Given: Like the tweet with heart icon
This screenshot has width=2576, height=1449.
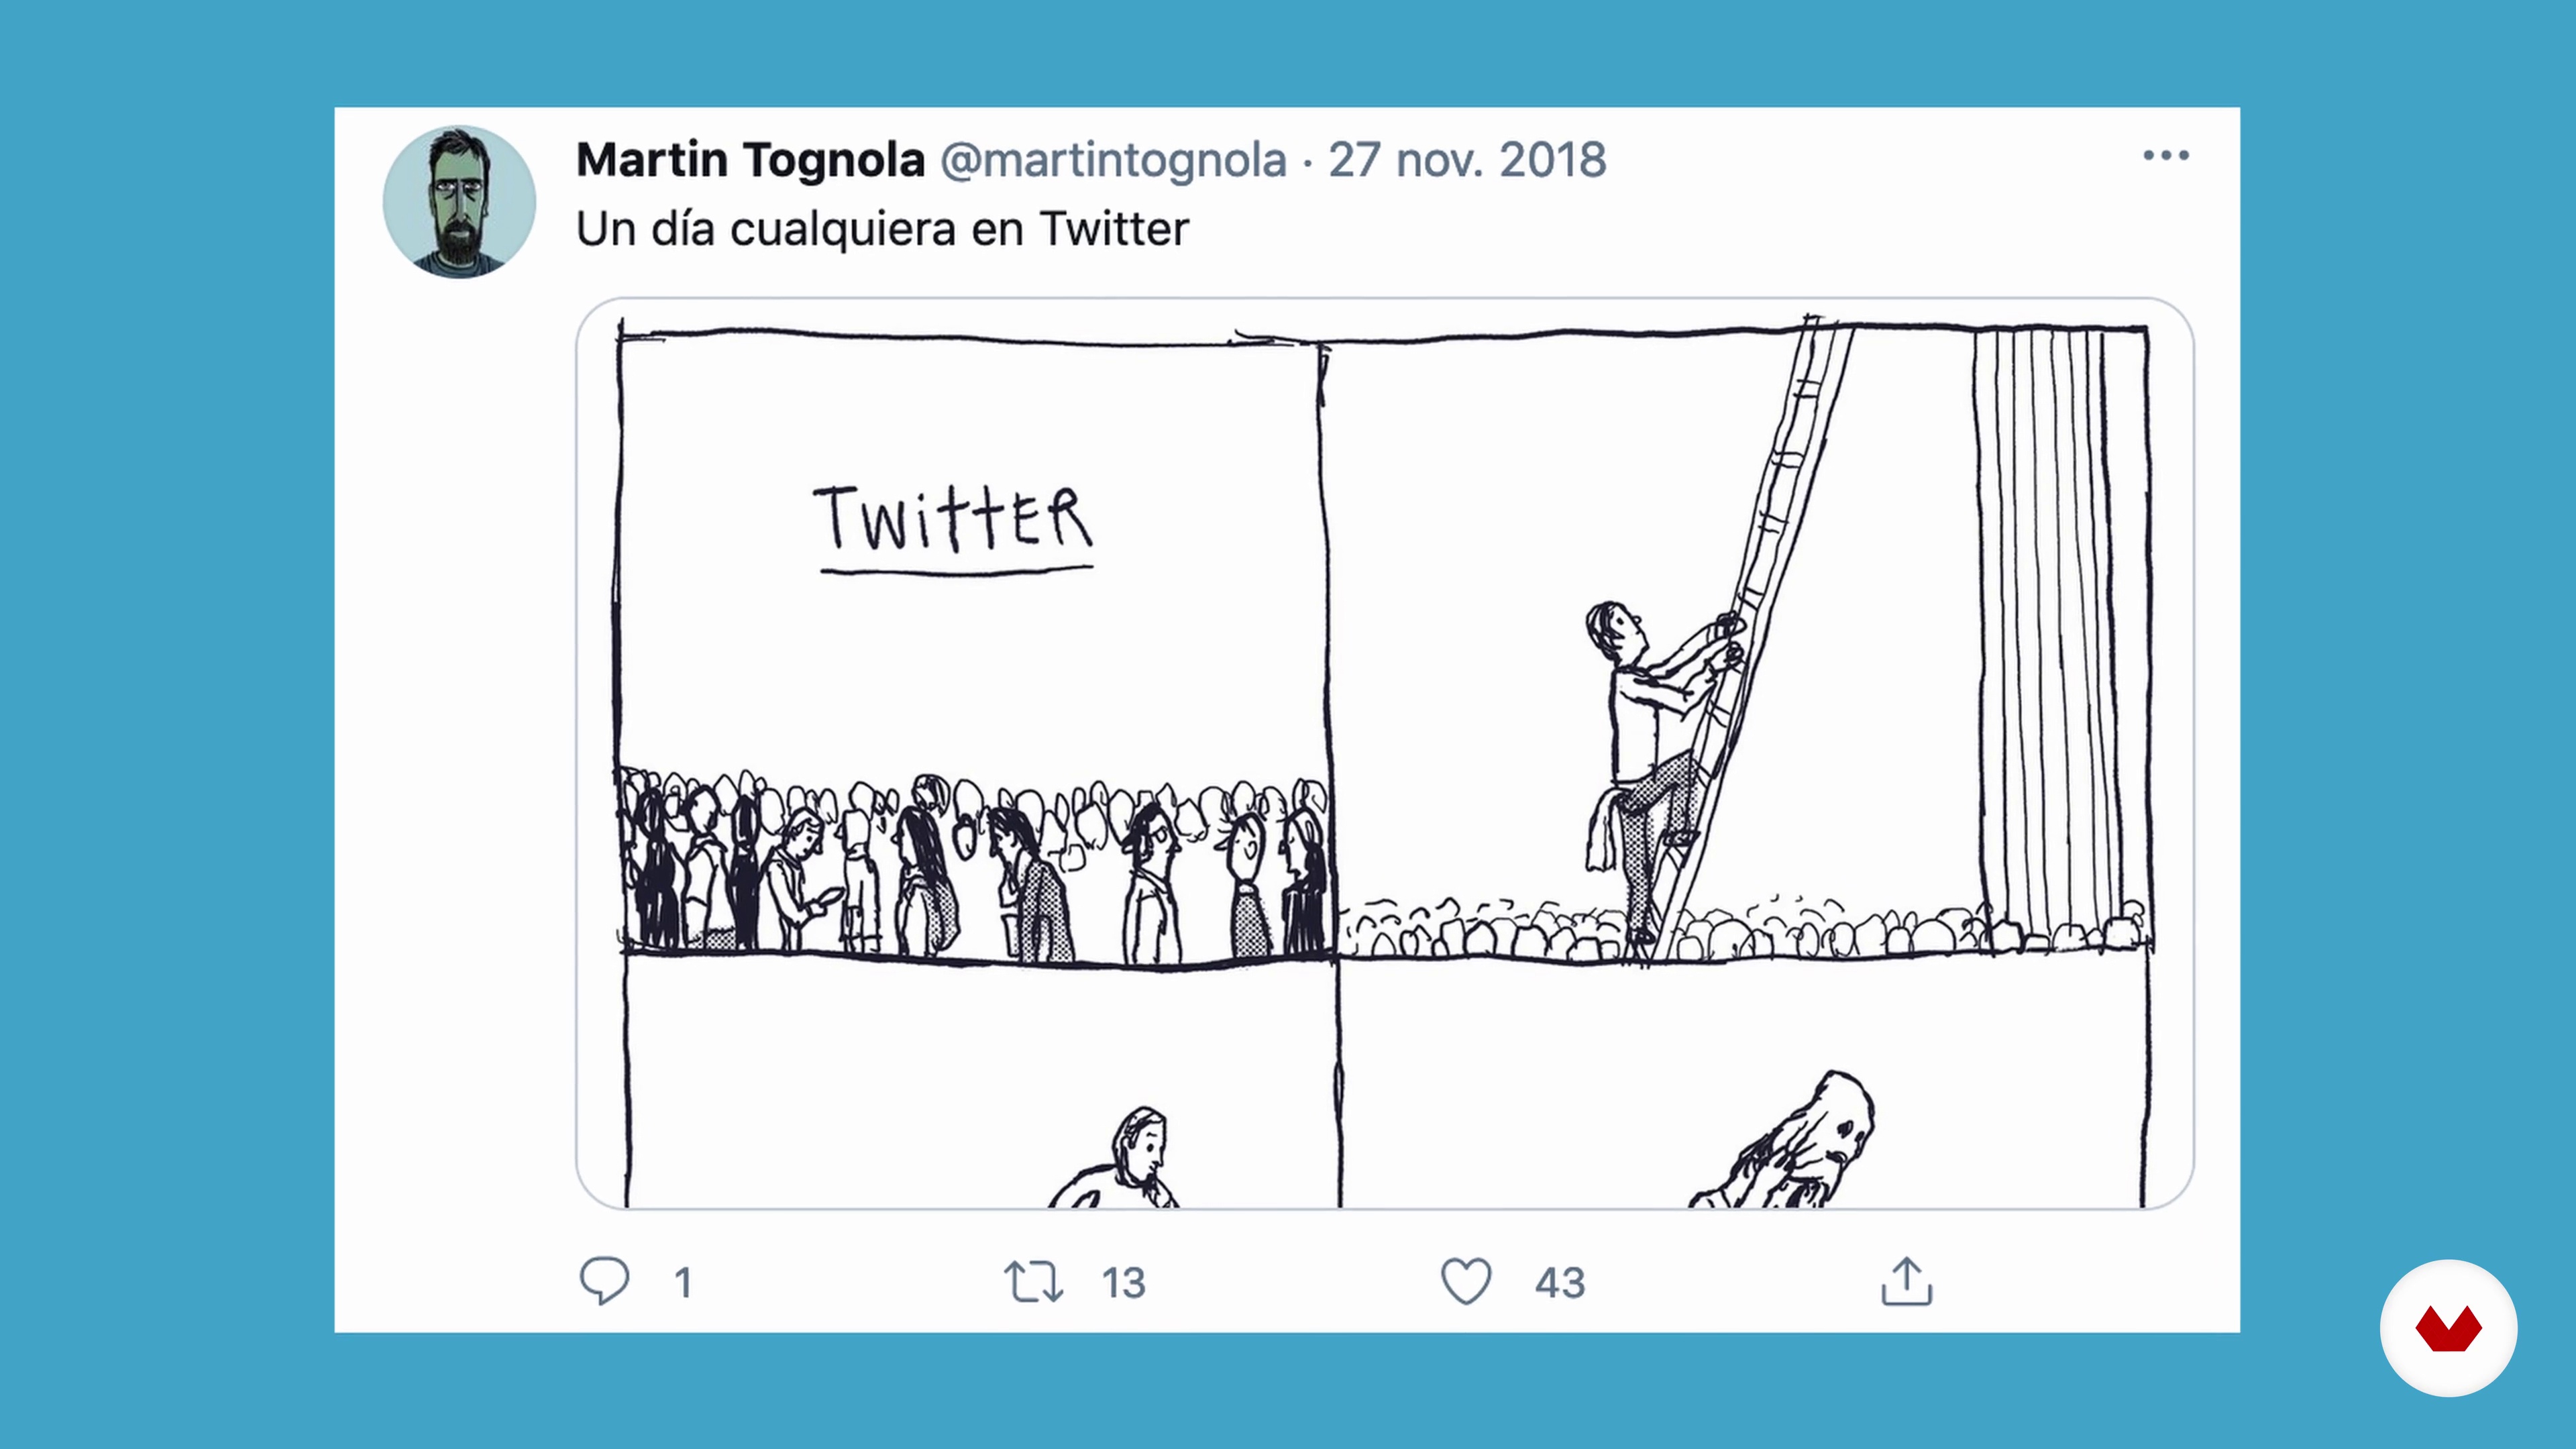Looking at the screenshot, I should 1466,1281.
